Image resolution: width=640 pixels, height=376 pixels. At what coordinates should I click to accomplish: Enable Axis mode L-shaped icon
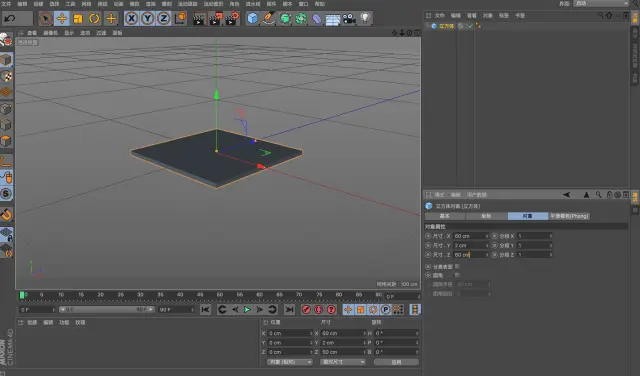[6, 161]
